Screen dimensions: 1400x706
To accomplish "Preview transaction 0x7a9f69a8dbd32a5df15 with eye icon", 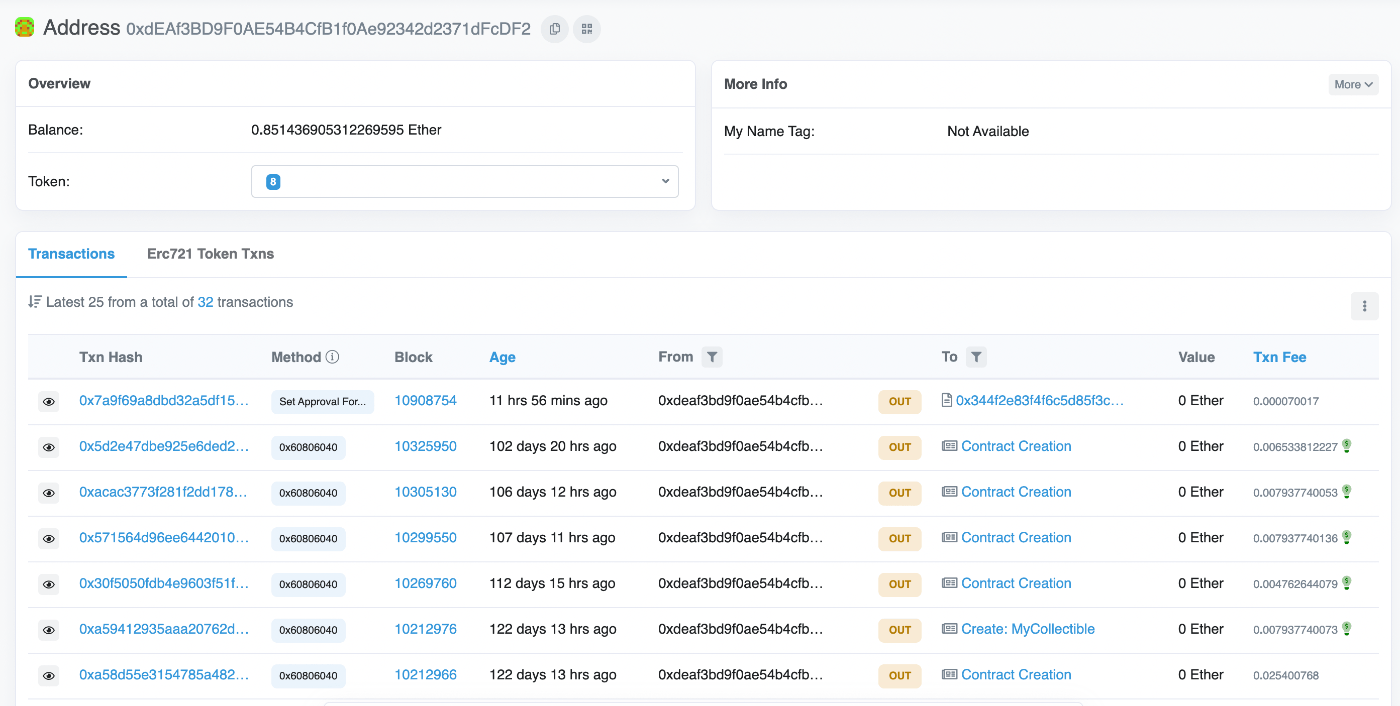I will tap(48, 401).
